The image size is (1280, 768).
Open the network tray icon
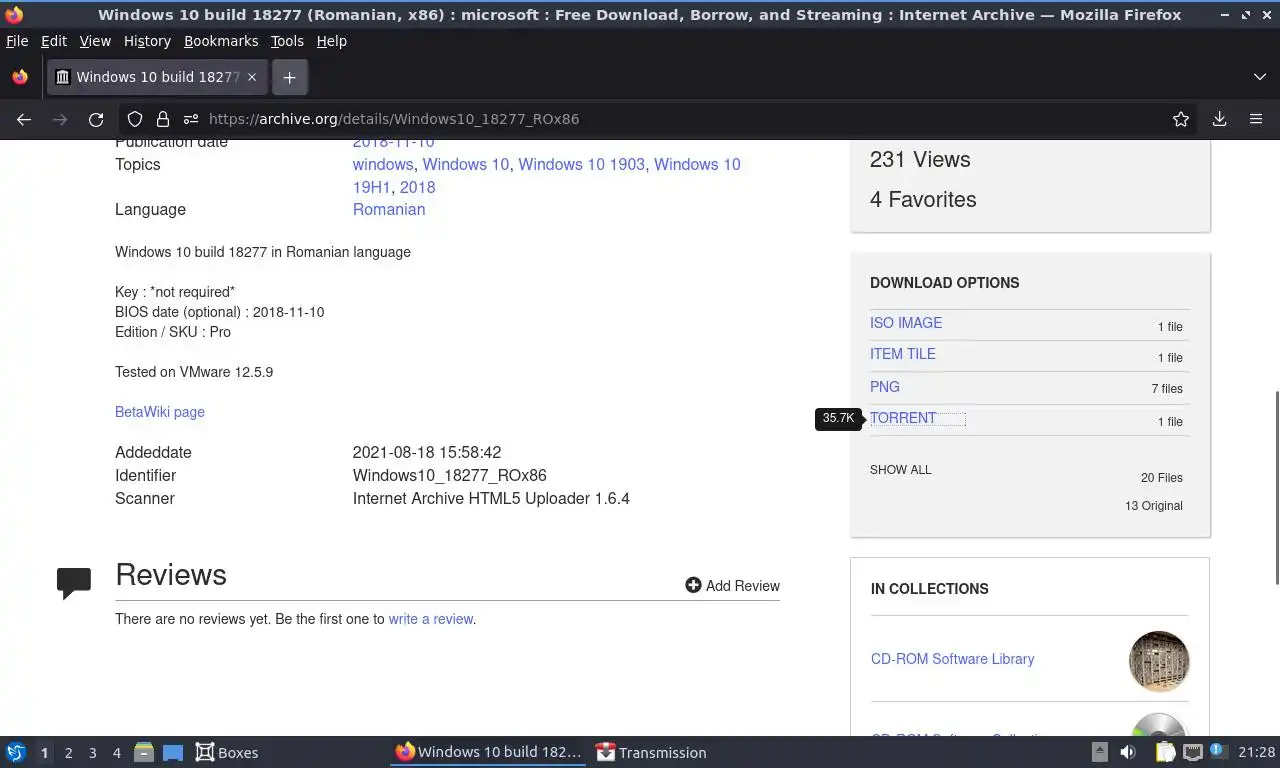[1192, 752]
